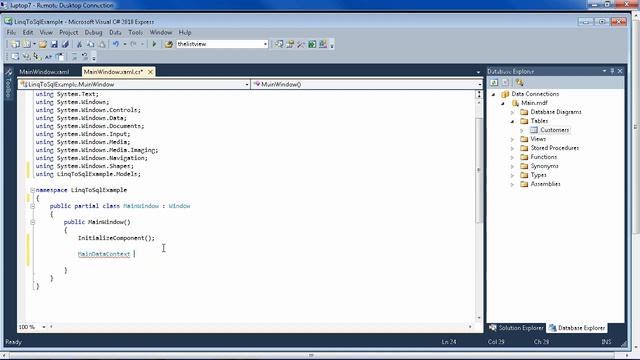The image size is (640, 360).
Task: Select the Customers table
Action: click(554, 130)
